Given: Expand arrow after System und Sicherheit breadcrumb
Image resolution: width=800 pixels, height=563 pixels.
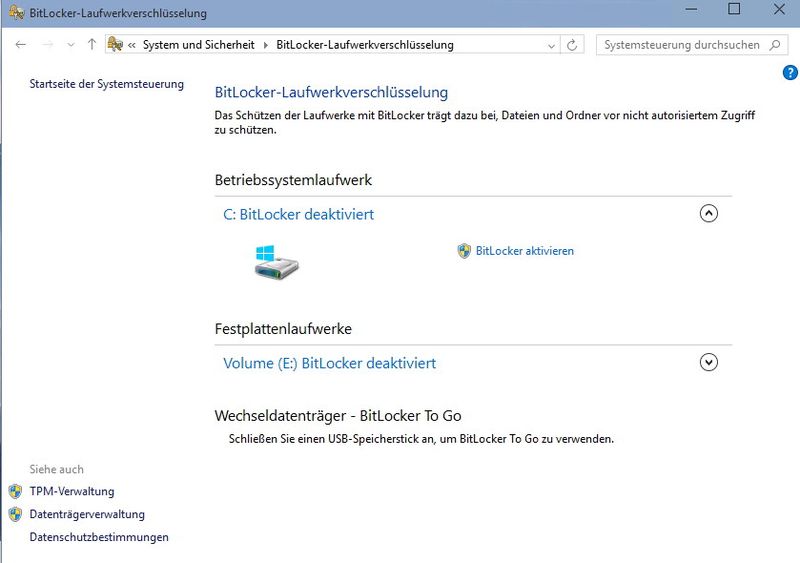Looking at the screenshot, I should coord(265,45).
